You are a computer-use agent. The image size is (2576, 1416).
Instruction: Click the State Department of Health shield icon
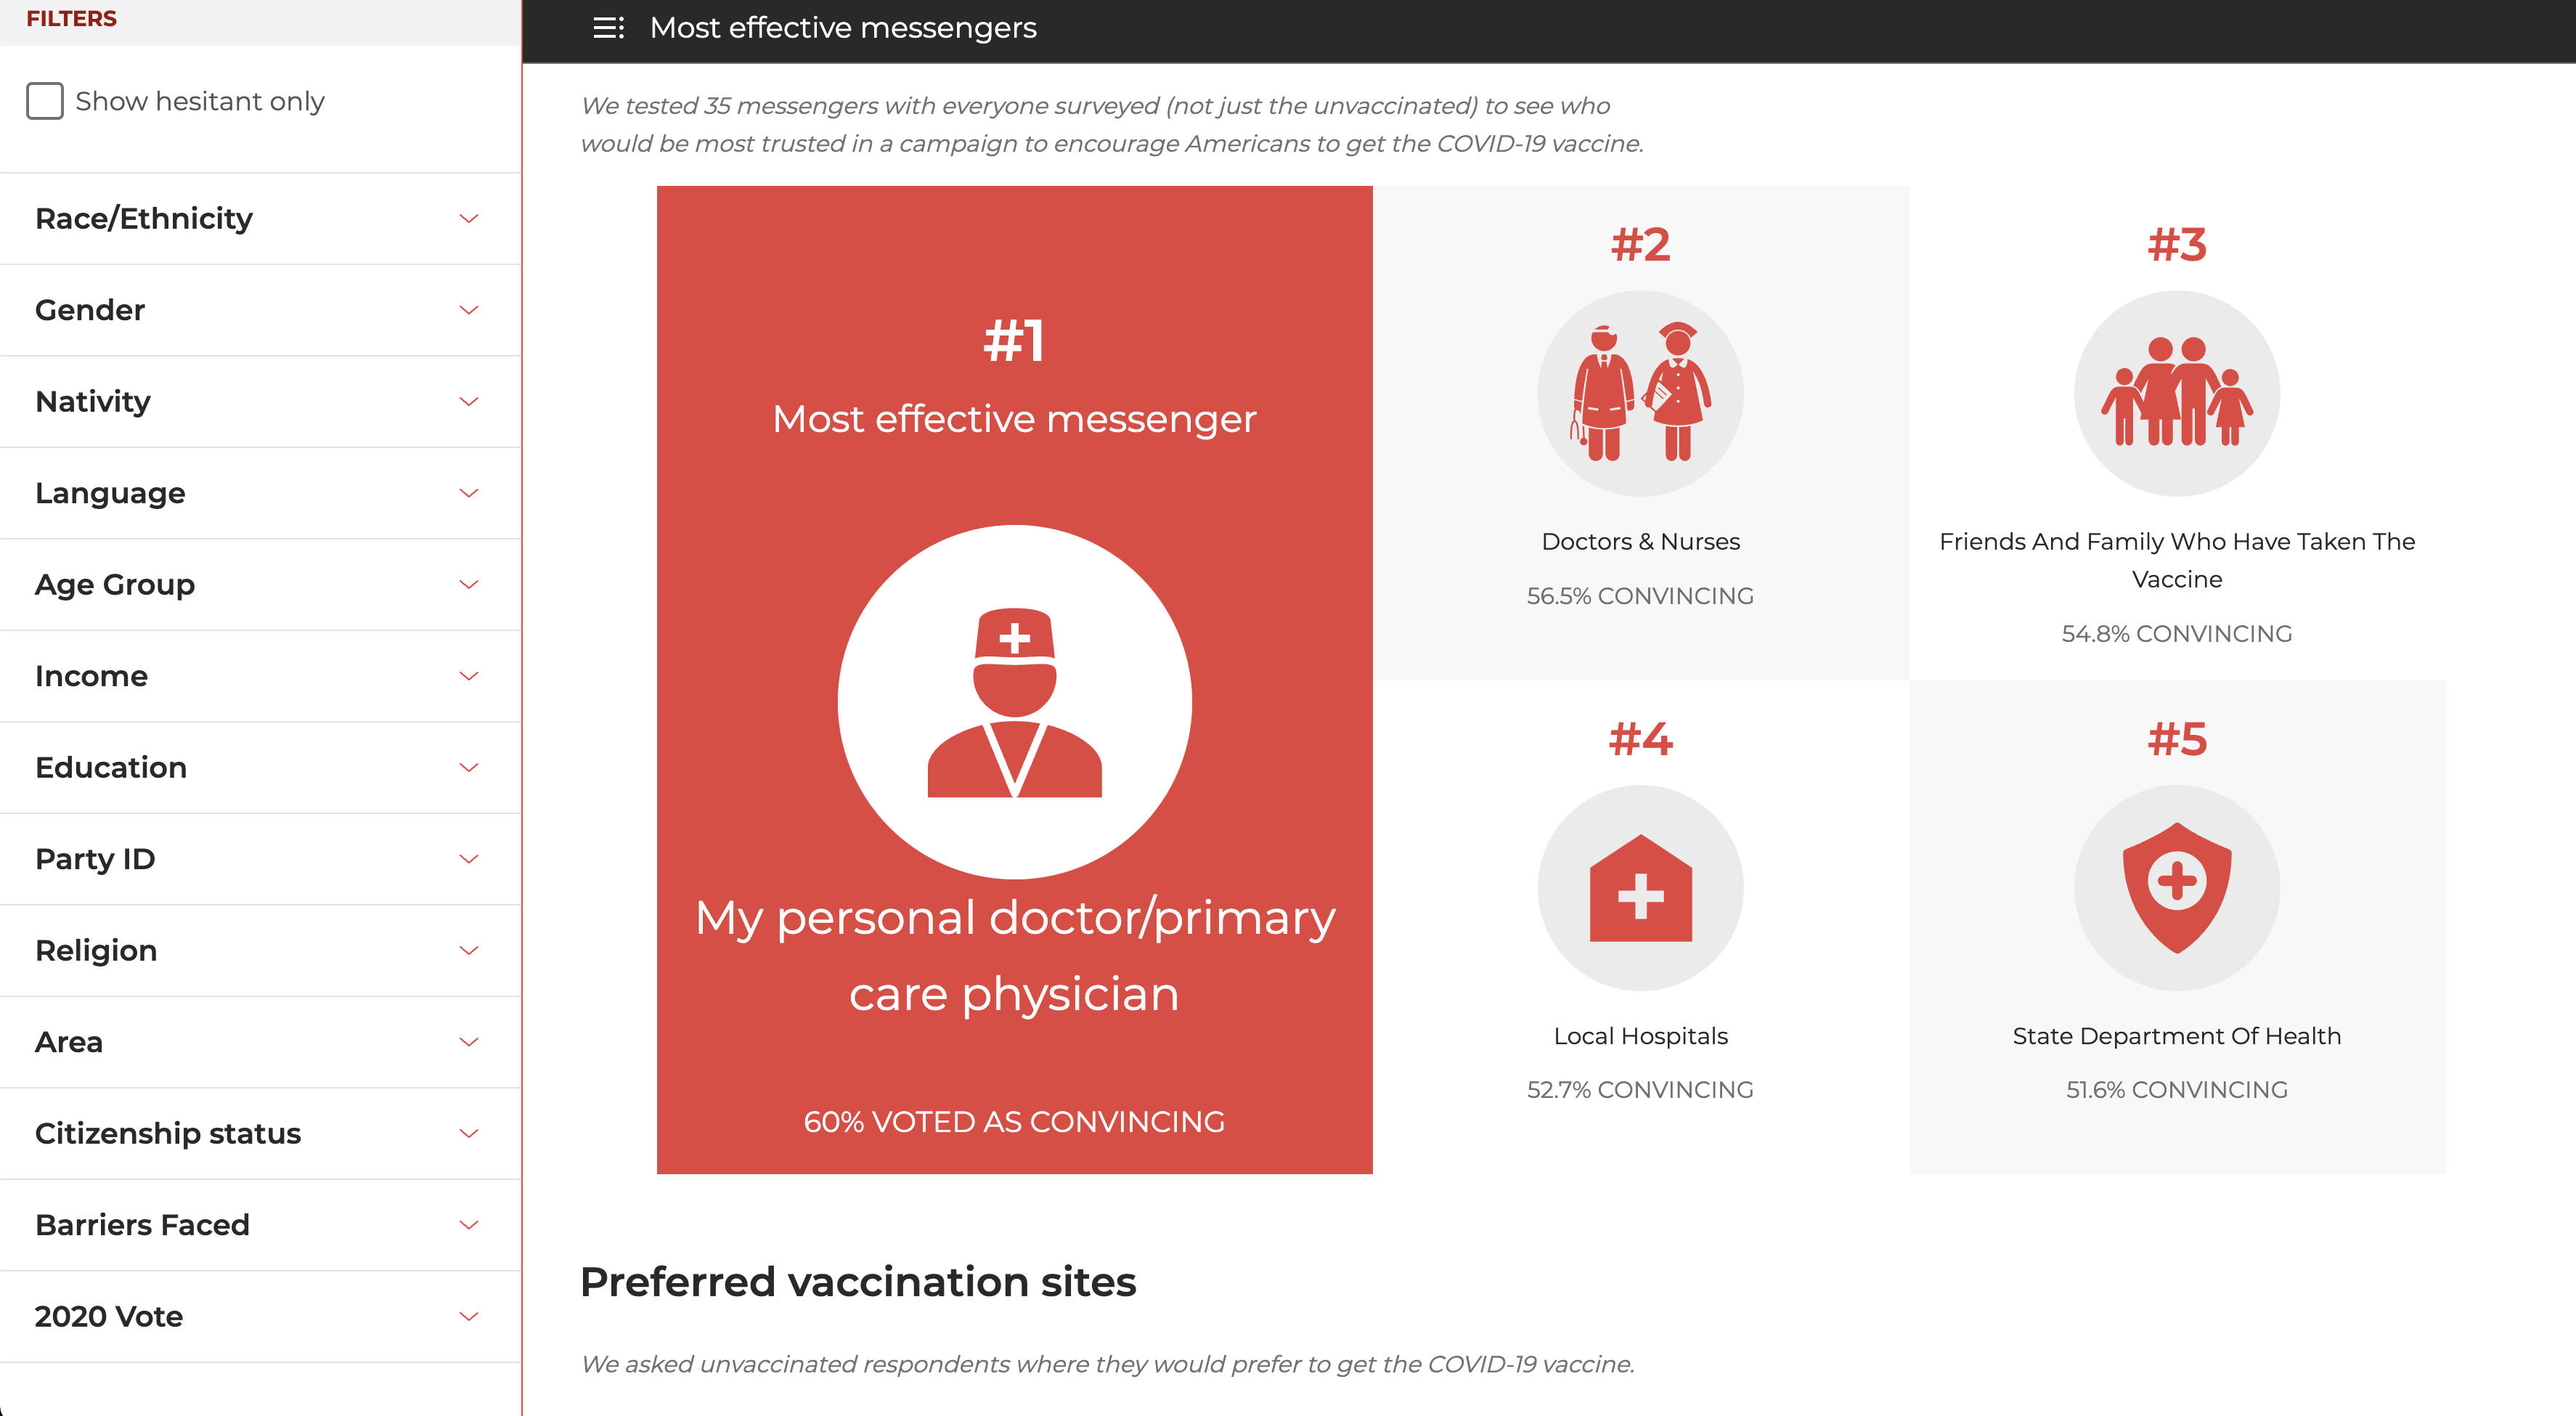2177,888
